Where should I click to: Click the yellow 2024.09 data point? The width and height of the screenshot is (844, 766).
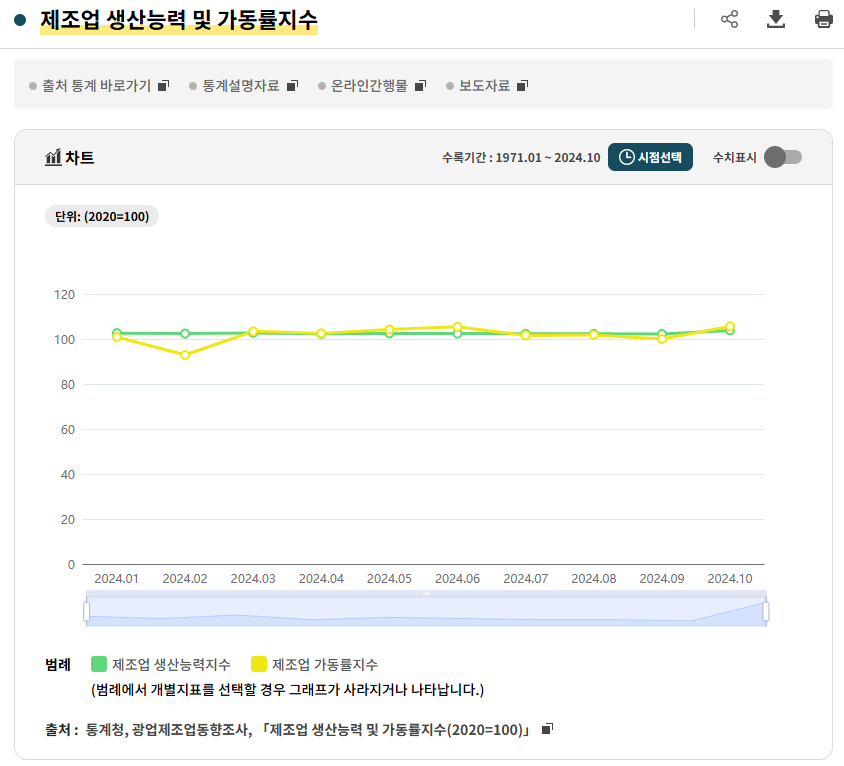click(x=662, y=339)
